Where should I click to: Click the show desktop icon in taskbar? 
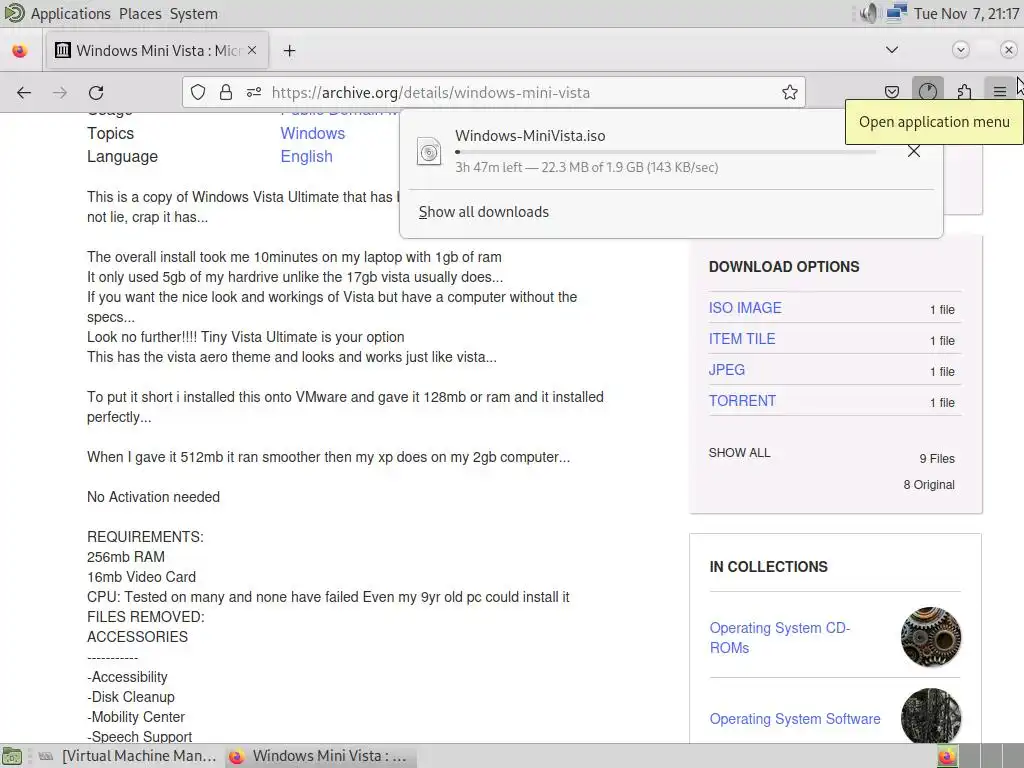click(12, 756)
